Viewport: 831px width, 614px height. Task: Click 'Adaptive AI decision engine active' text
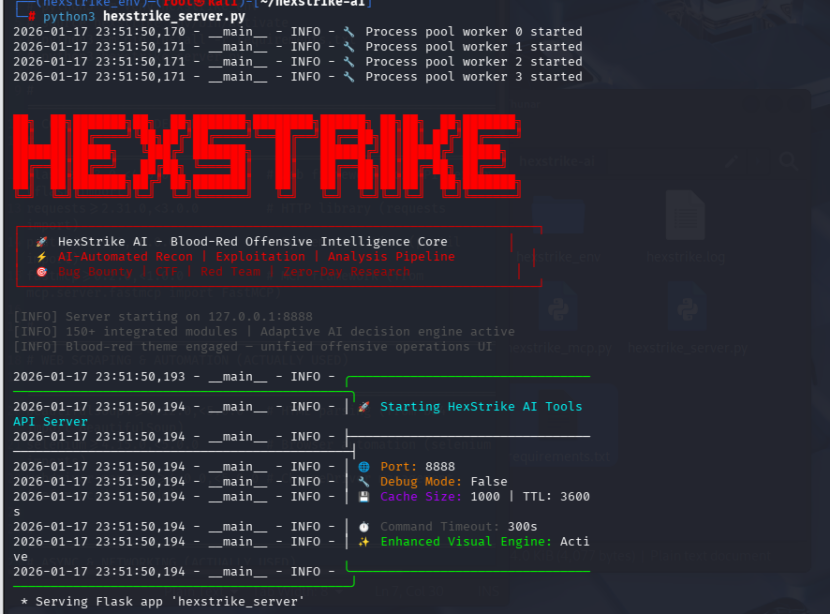coord(387,332)
